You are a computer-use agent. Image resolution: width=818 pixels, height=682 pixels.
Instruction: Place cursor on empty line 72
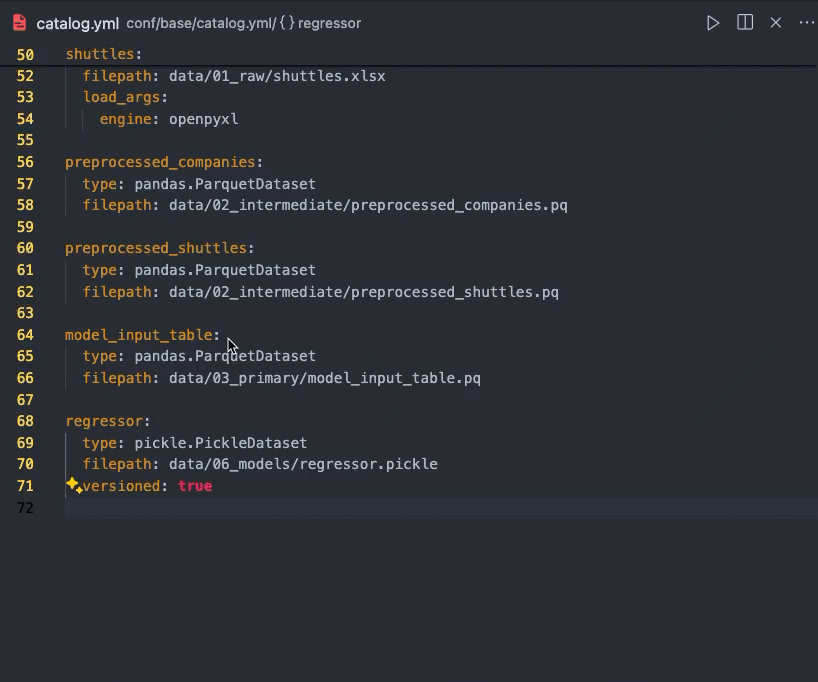tap(300, 508)
